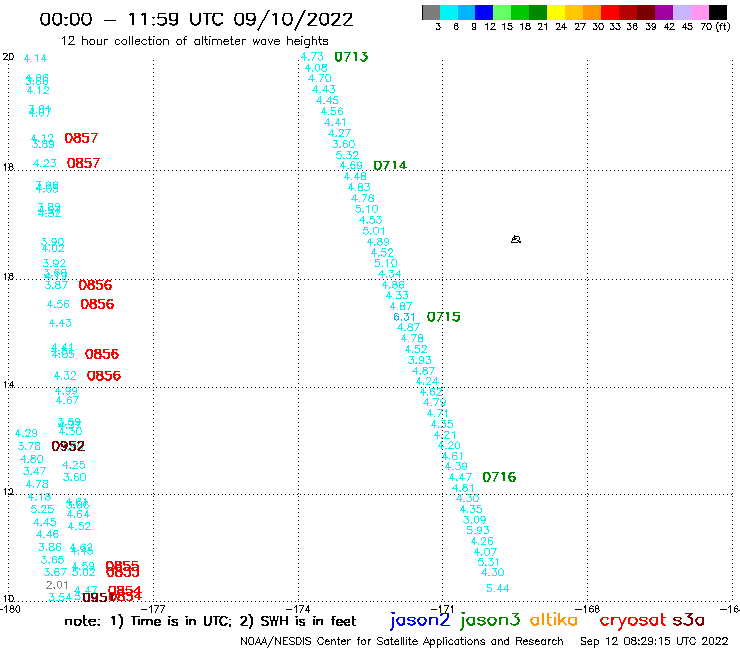Screen dimensions: 740x650
Task: Click the 5.93 wave height value
Action: pos(478,530)
